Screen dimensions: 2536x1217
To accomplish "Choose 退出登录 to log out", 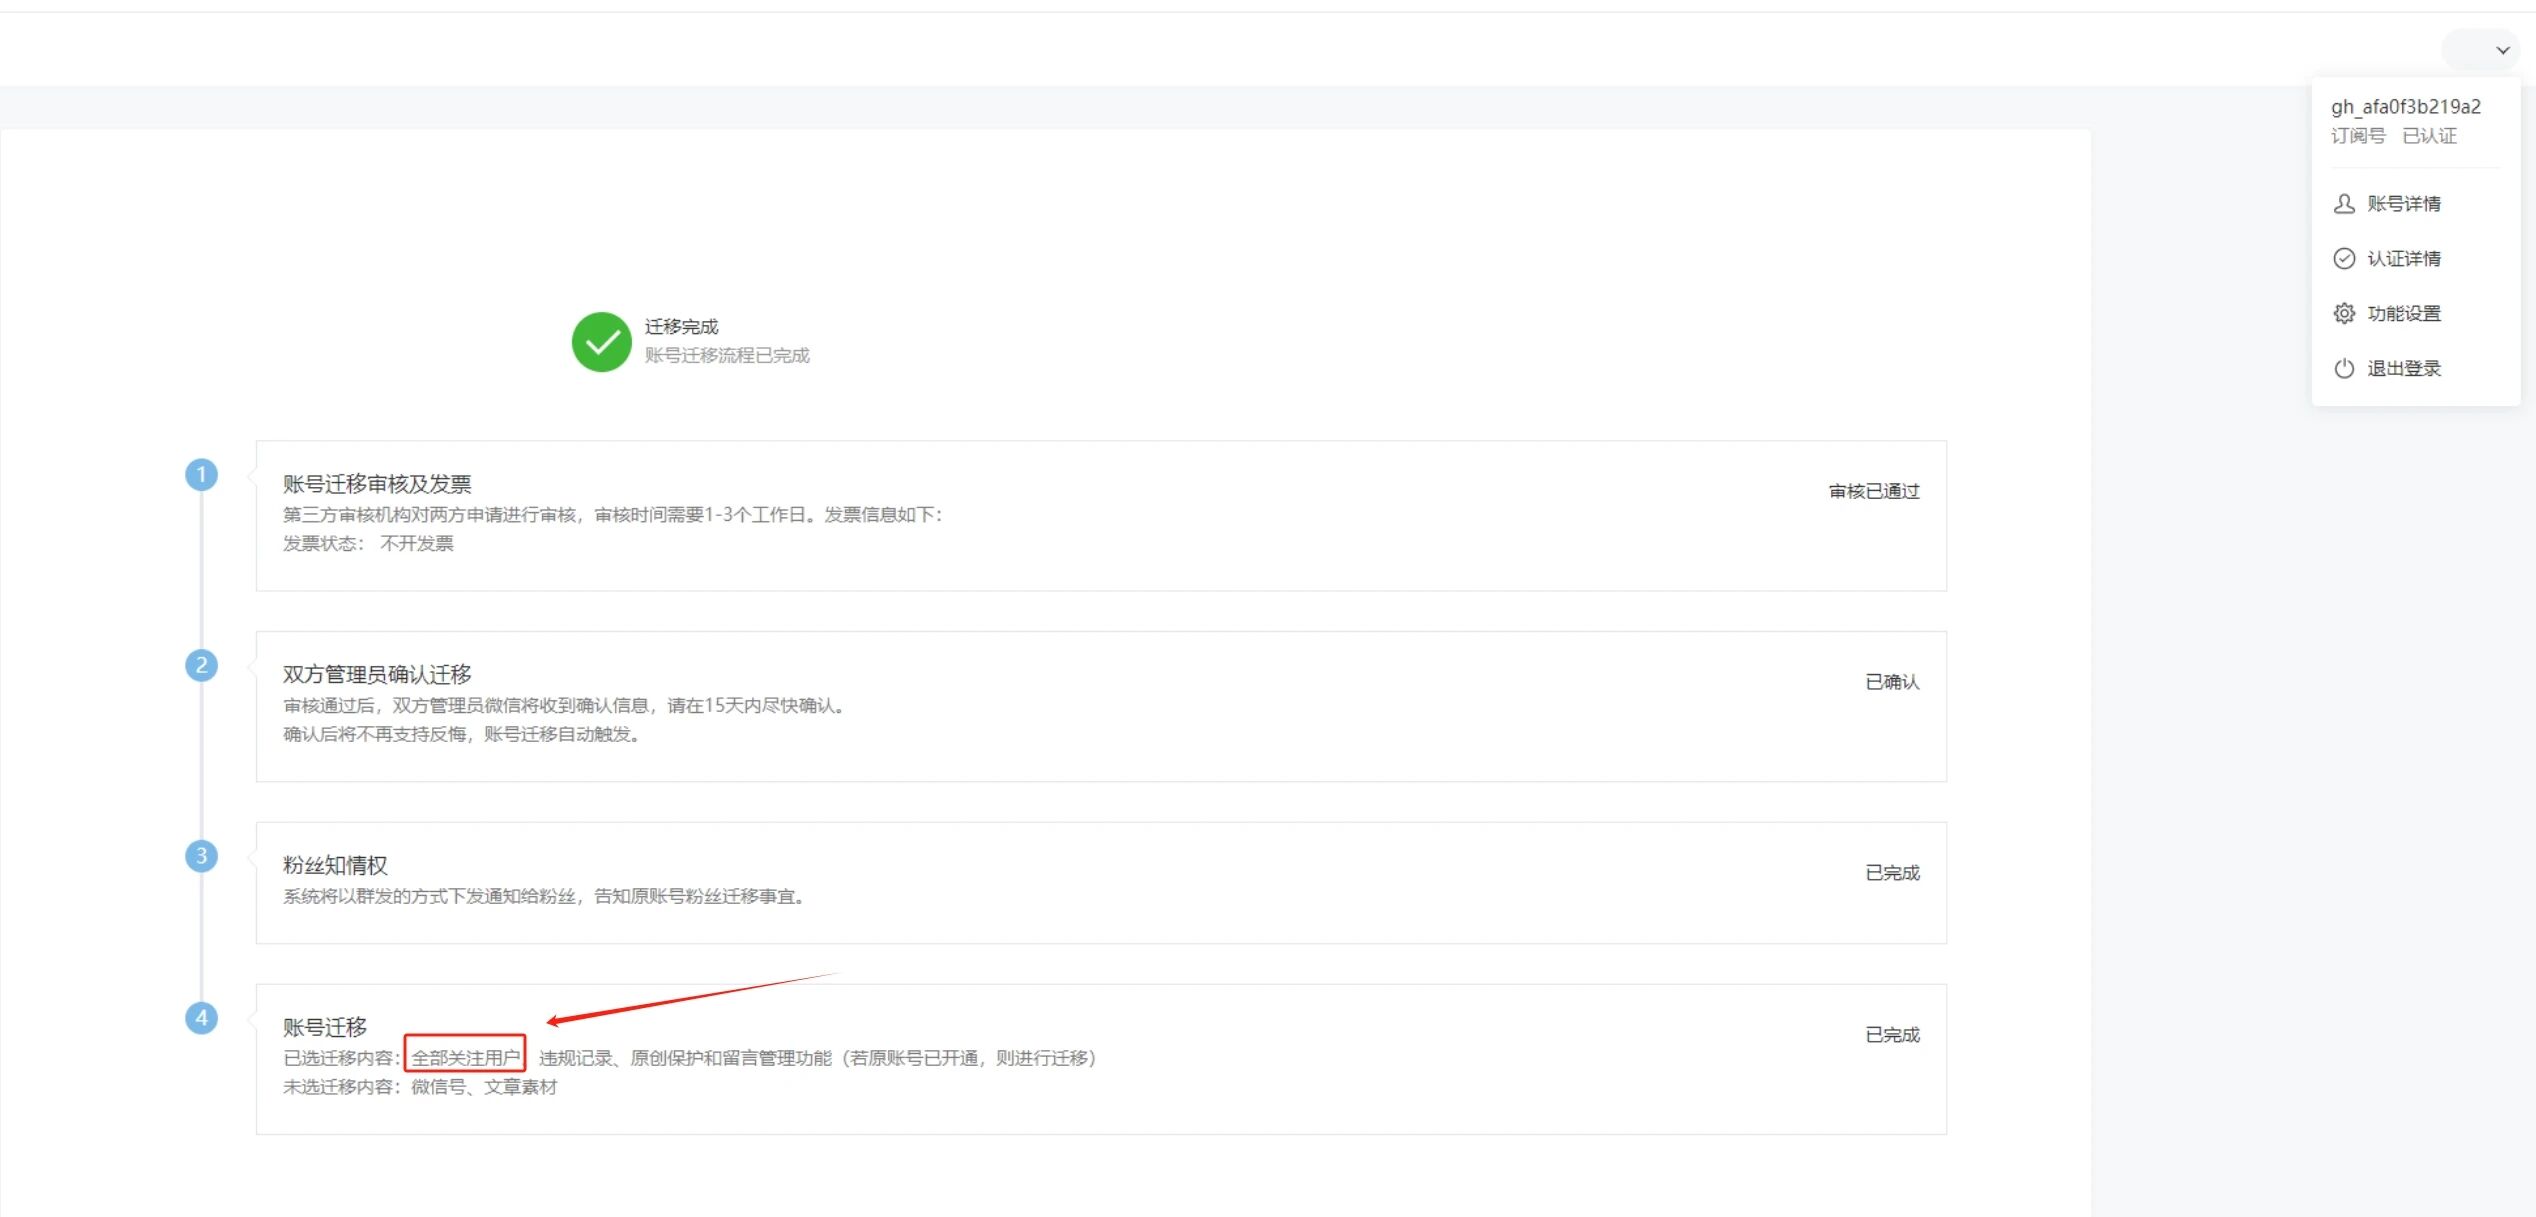I will (2403, 369).
